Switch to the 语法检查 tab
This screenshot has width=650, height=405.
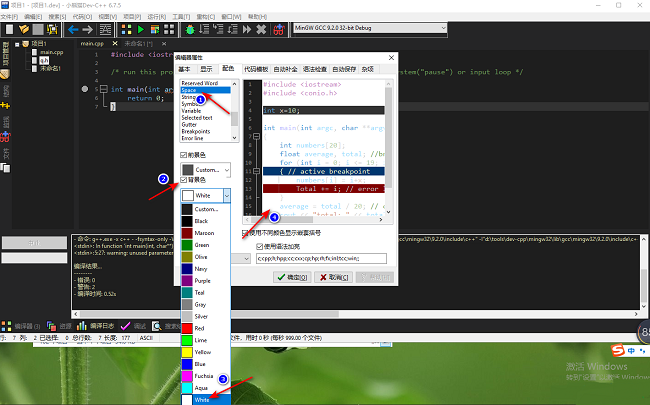click(x=313, y=69)
